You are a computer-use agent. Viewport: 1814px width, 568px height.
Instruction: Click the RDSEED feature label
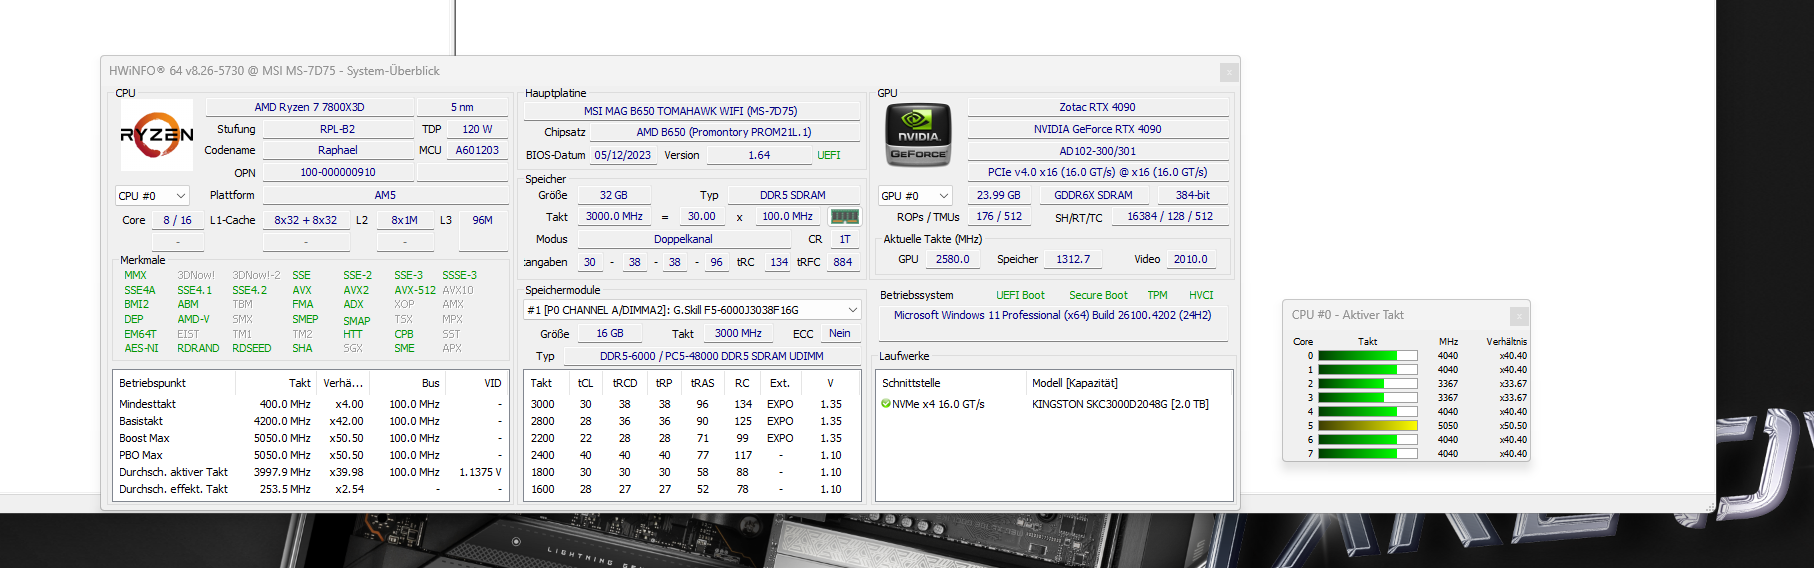[x=251, y=348]
